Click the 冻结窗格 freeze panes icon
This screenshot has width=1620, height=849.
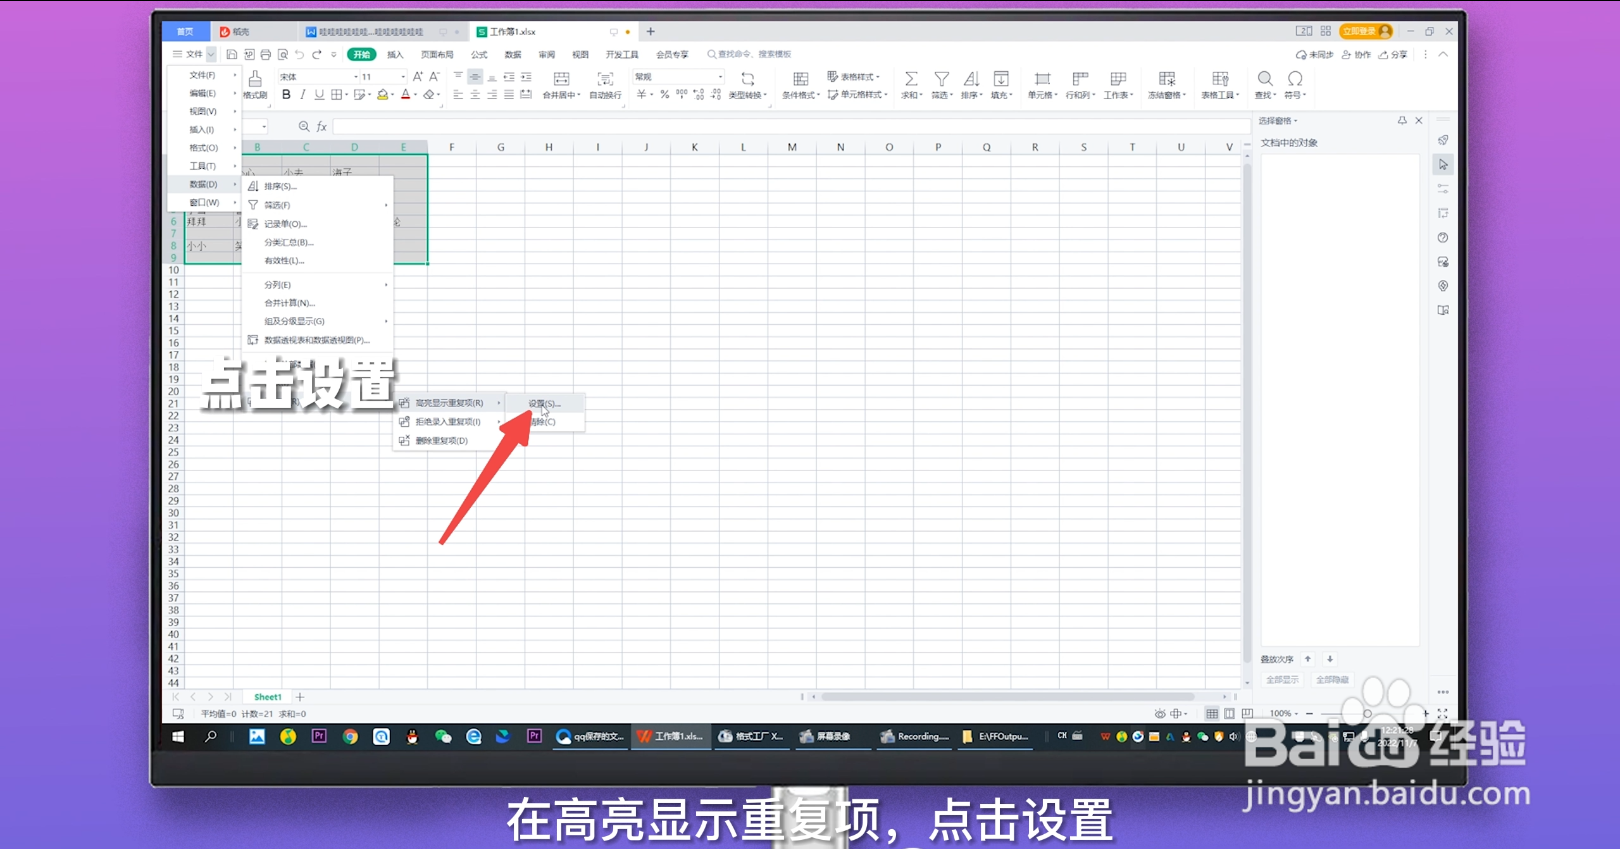pyautogui.click(x=1167, y=79)
